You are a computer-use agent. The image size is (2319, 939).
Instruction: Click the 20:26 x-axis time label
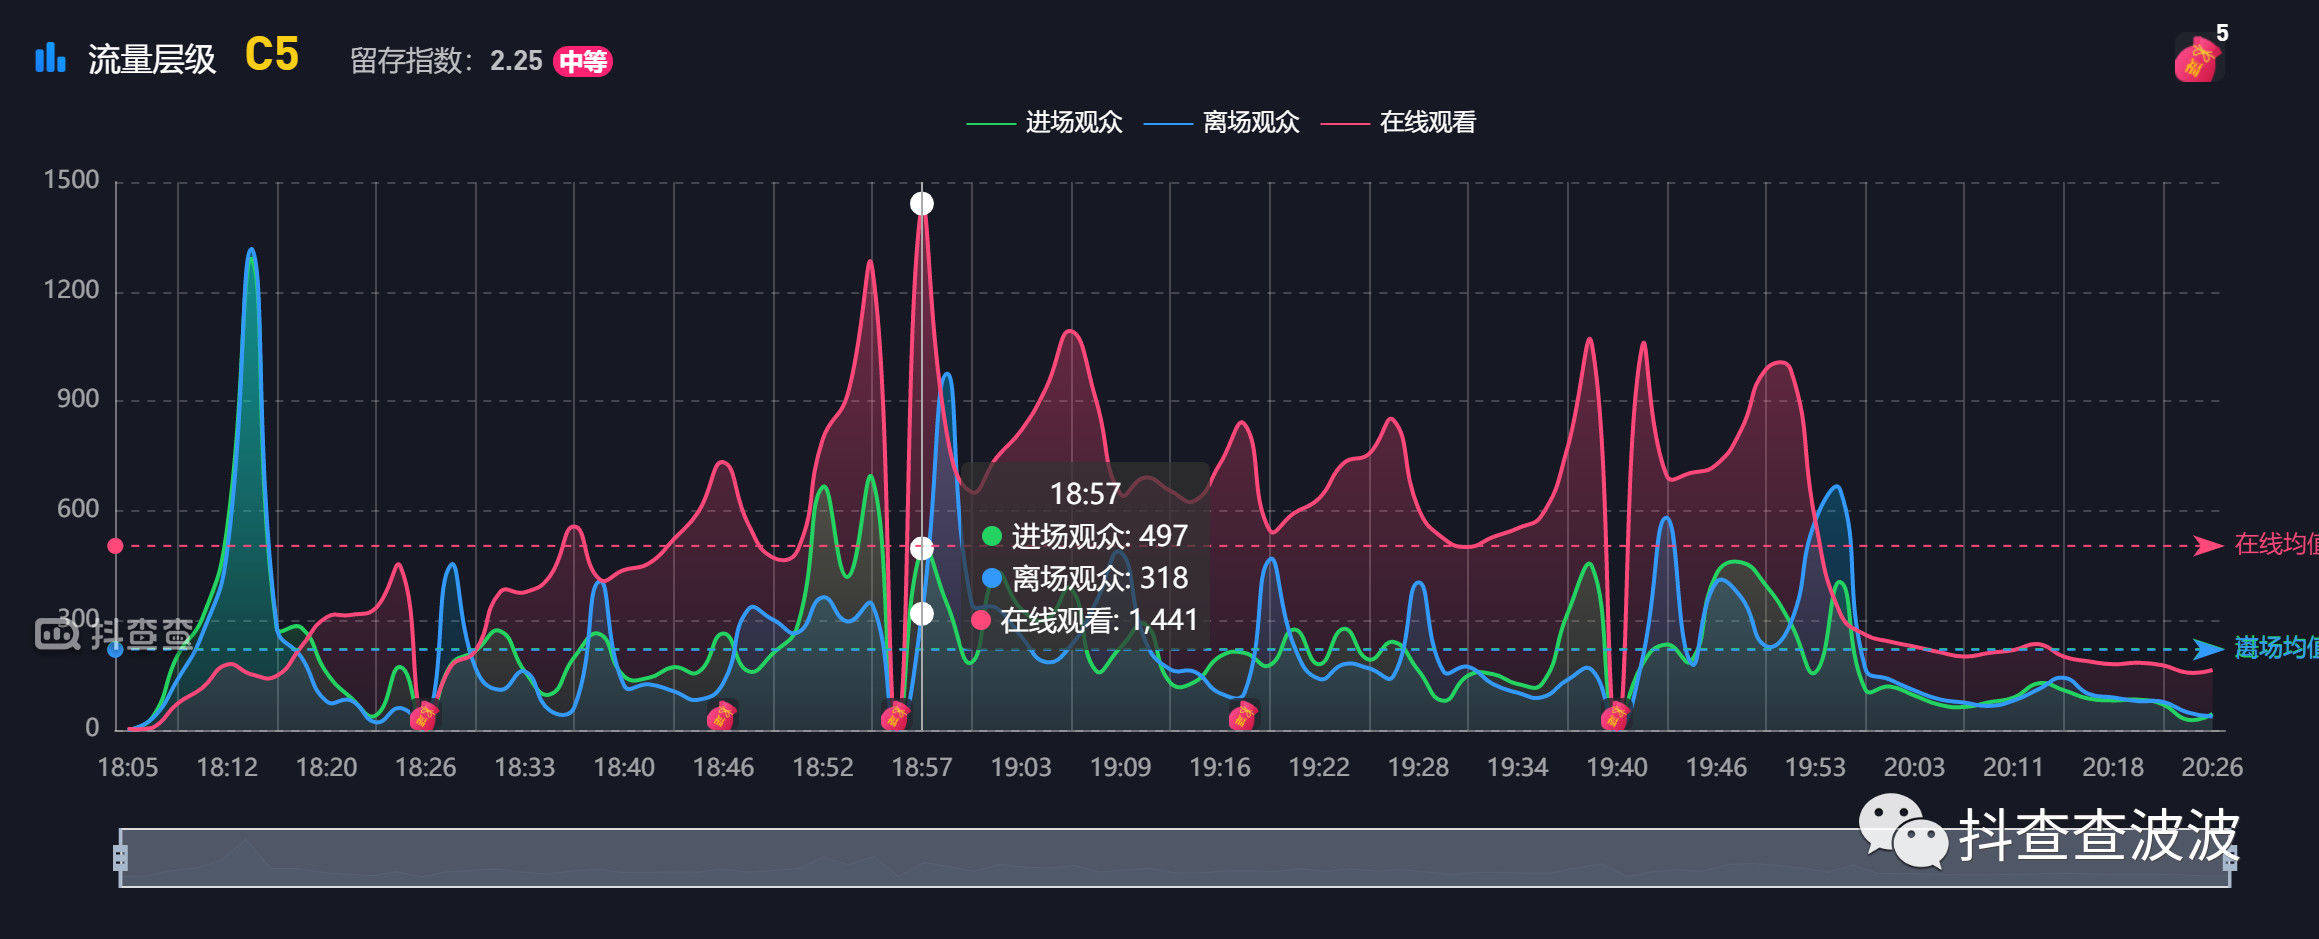2212,767
